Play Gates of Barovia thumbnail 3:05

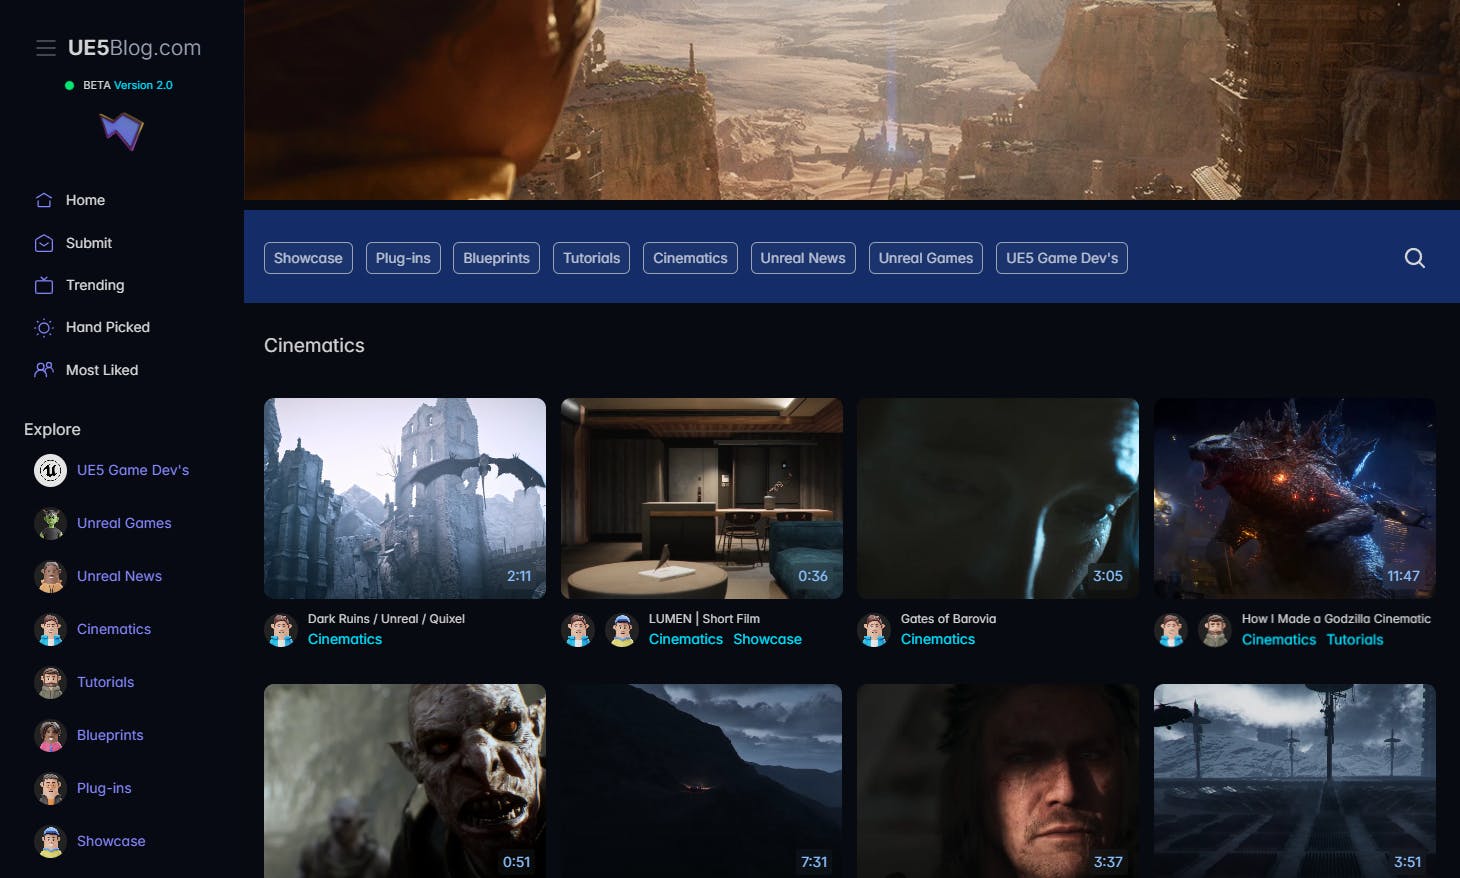pos(998,498)
